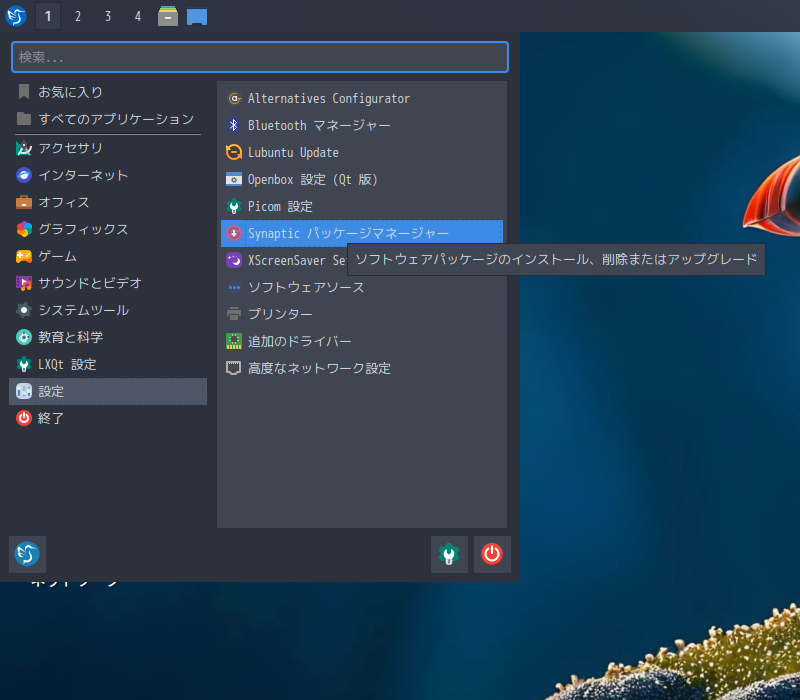Switch to virtual desktop 4

pyautogui.click(x=138, y=16)
